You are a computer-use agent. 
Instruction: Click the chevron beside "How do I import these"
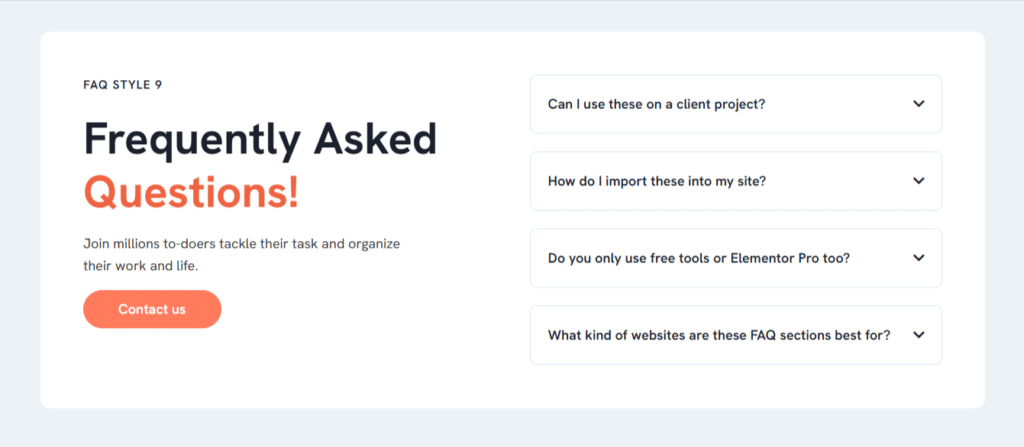(919, 181)
